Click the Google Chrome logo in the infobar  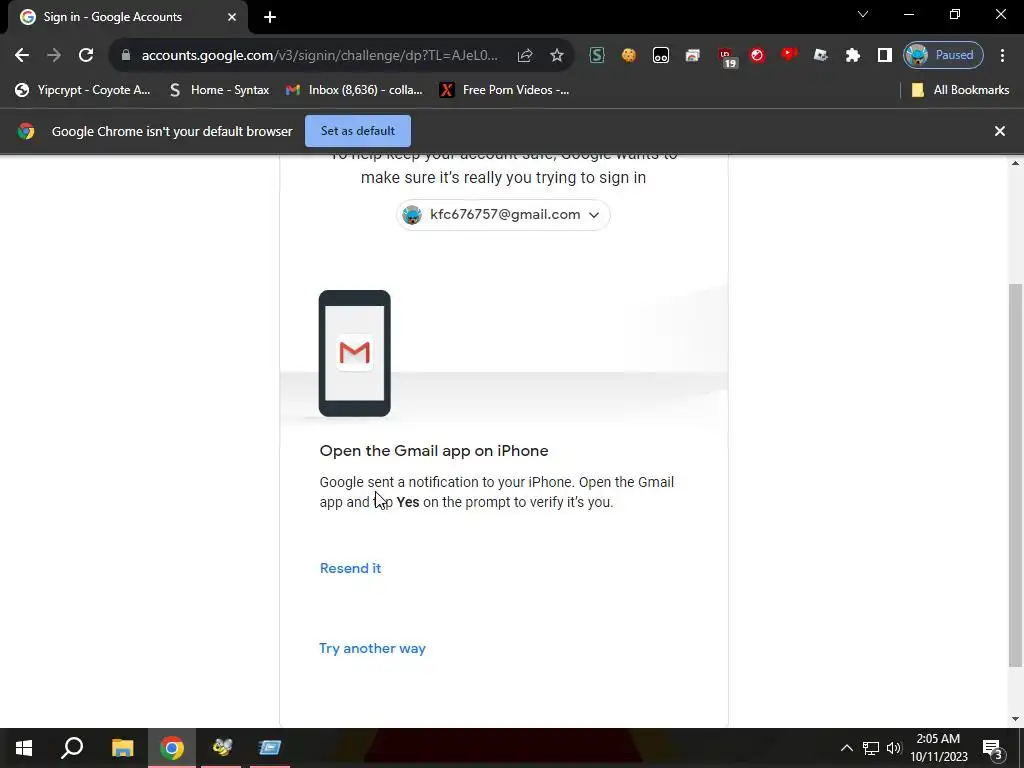[26, 131]
